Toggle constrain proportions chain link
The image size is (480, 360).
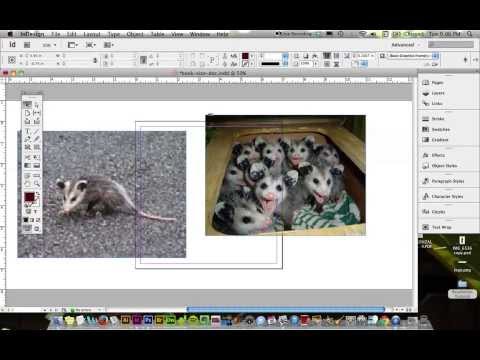(95, 60)
